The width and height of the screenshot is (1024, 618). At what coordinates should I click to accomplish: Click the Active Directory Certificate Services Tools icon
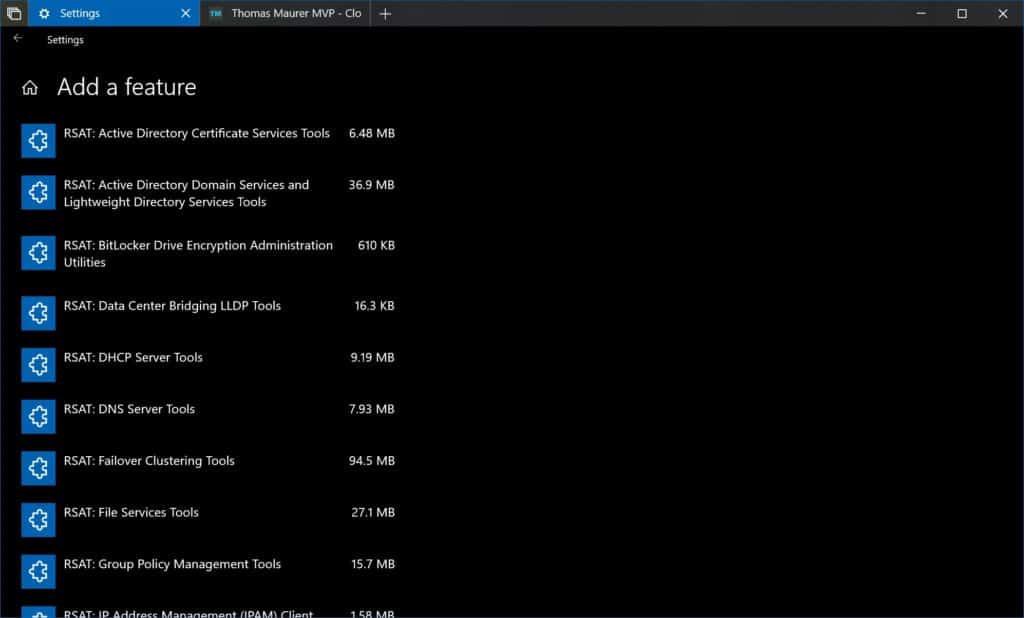[38, 140]
